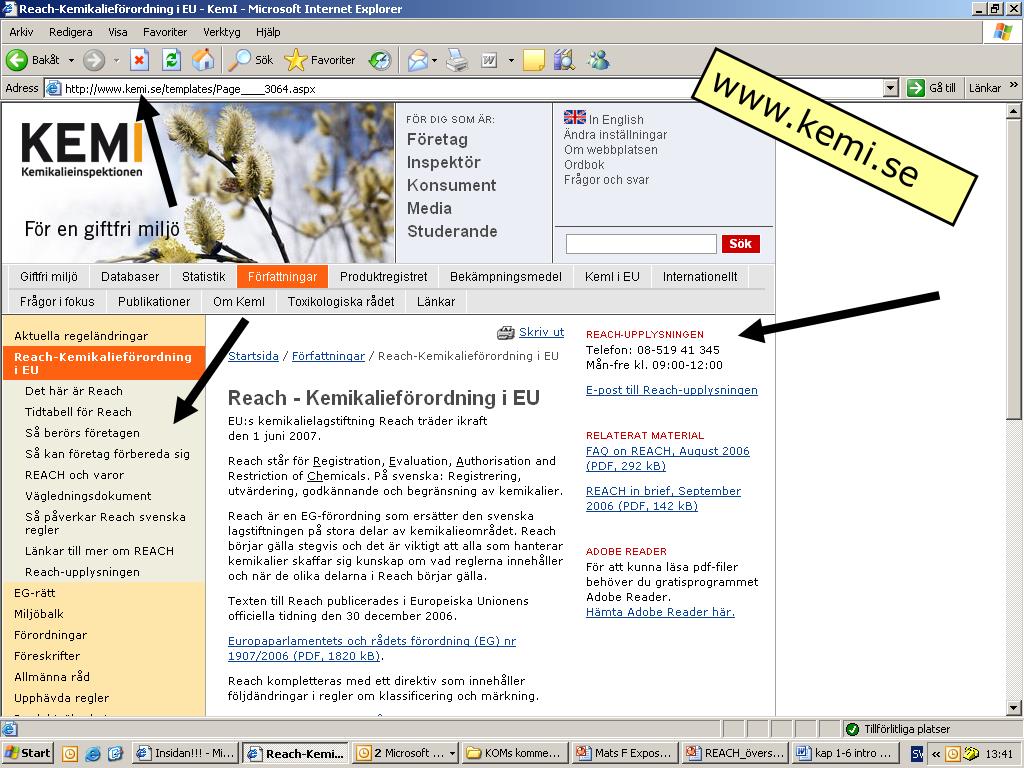Open the Favoriter menu in menu bar

coord(165,32)
